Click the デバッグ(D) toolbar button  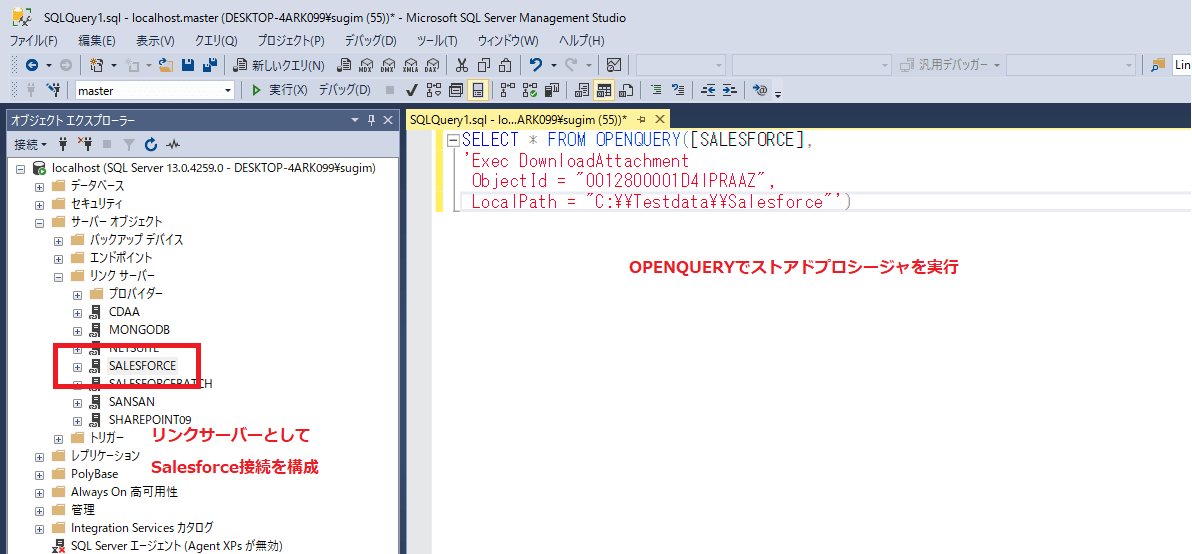[x=344, y=90]
